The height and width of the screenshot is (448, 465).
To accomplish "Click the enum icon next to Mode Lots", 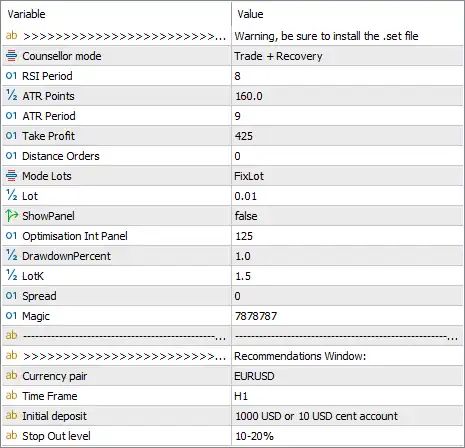I will click(x=11, y=176).
